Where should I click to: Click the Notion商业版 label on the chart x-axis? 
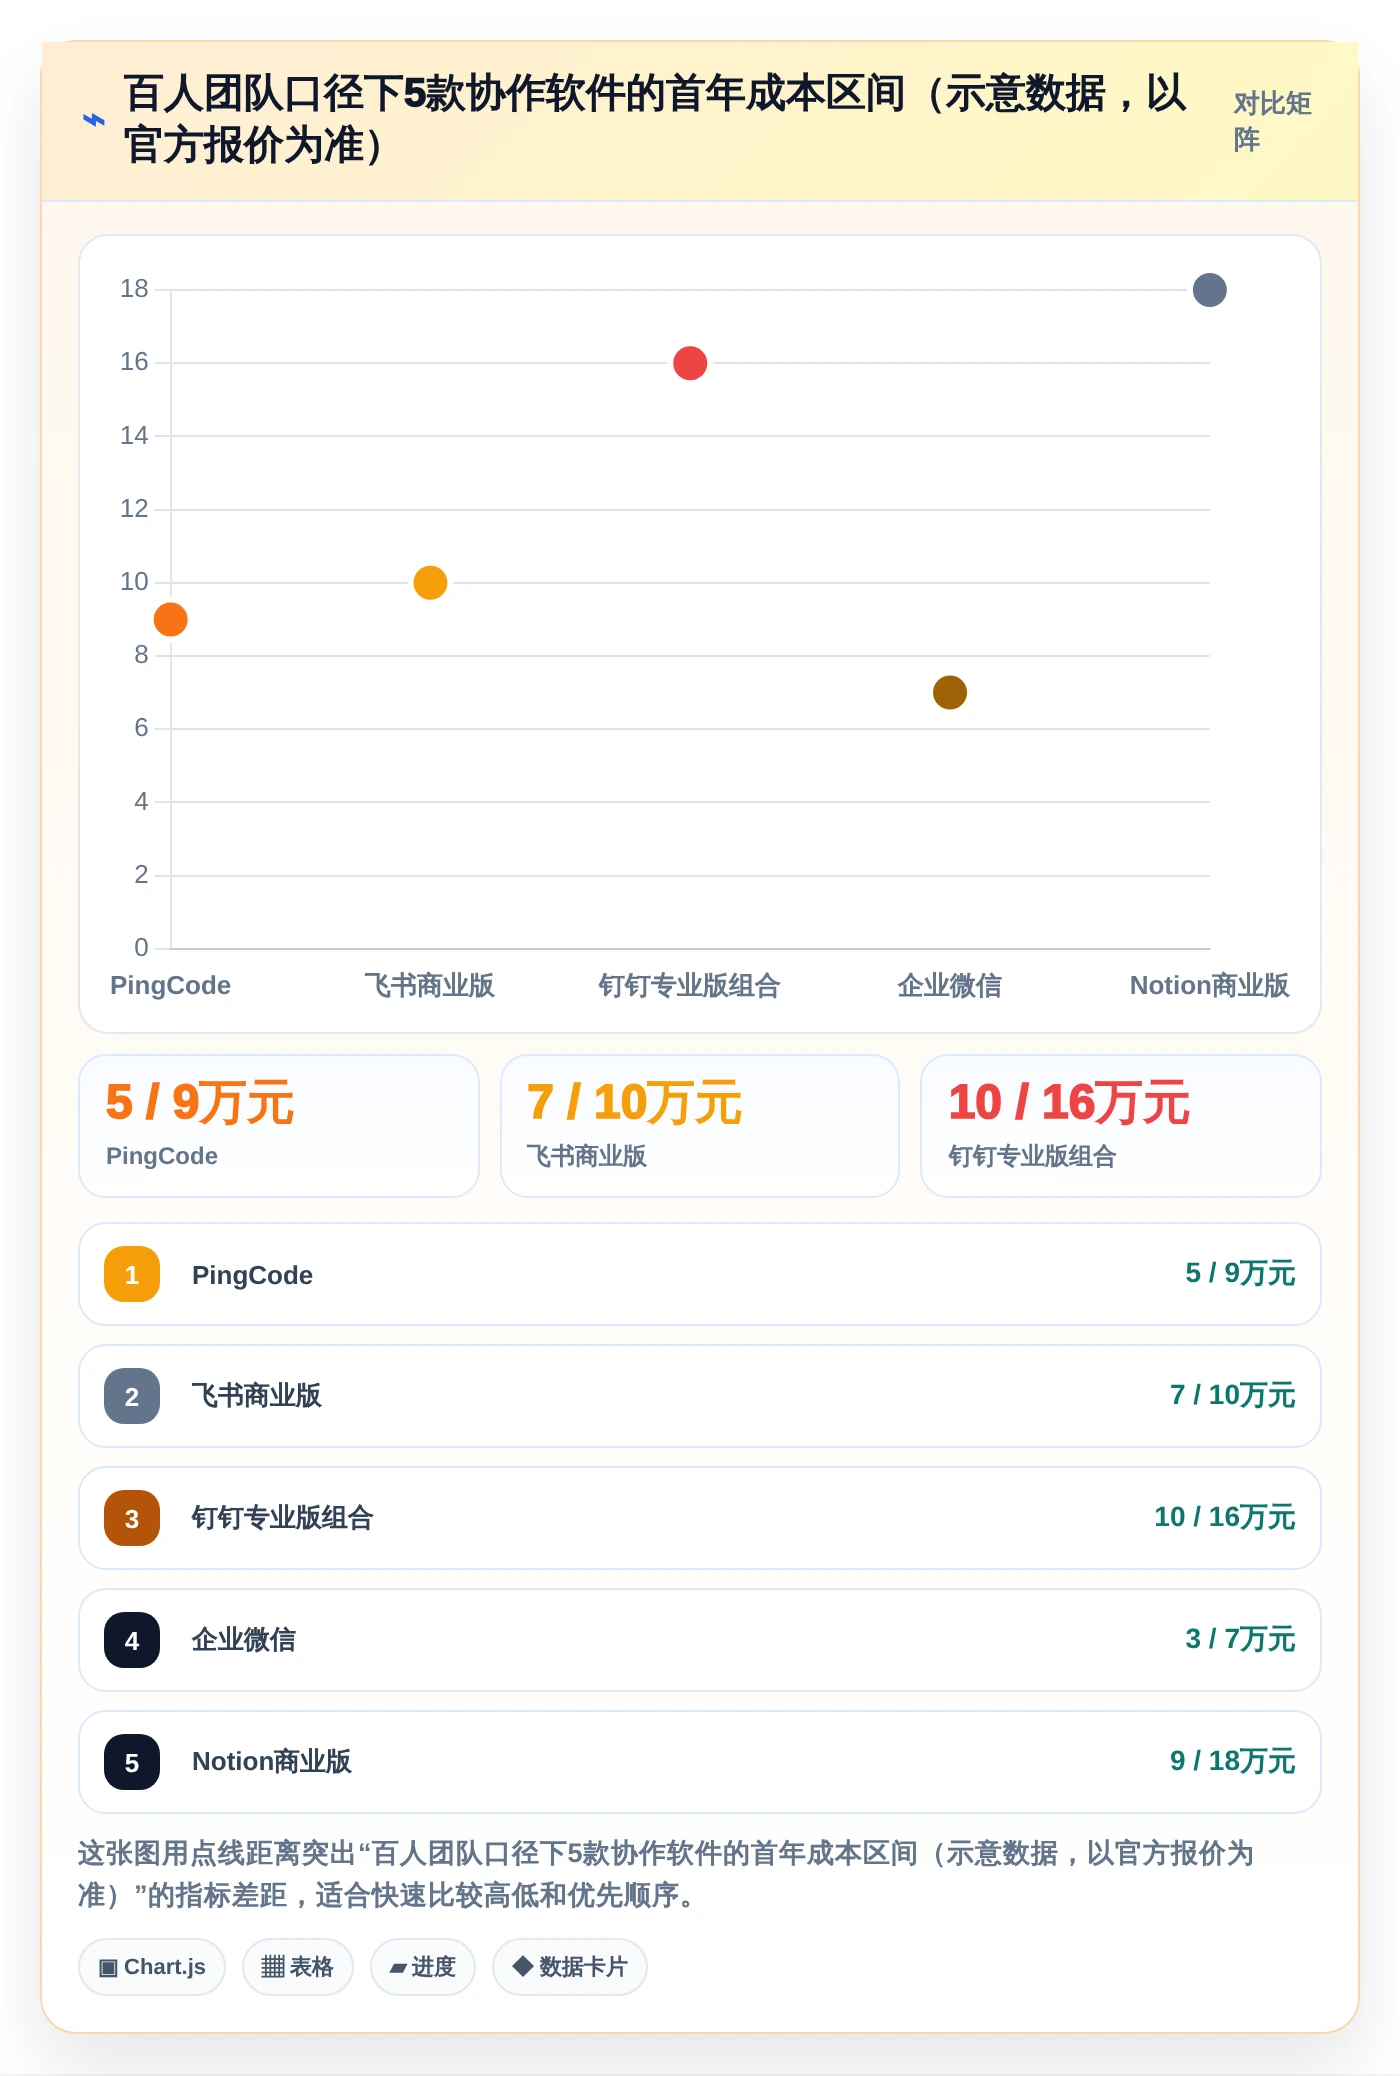(x=1209, y=985)
